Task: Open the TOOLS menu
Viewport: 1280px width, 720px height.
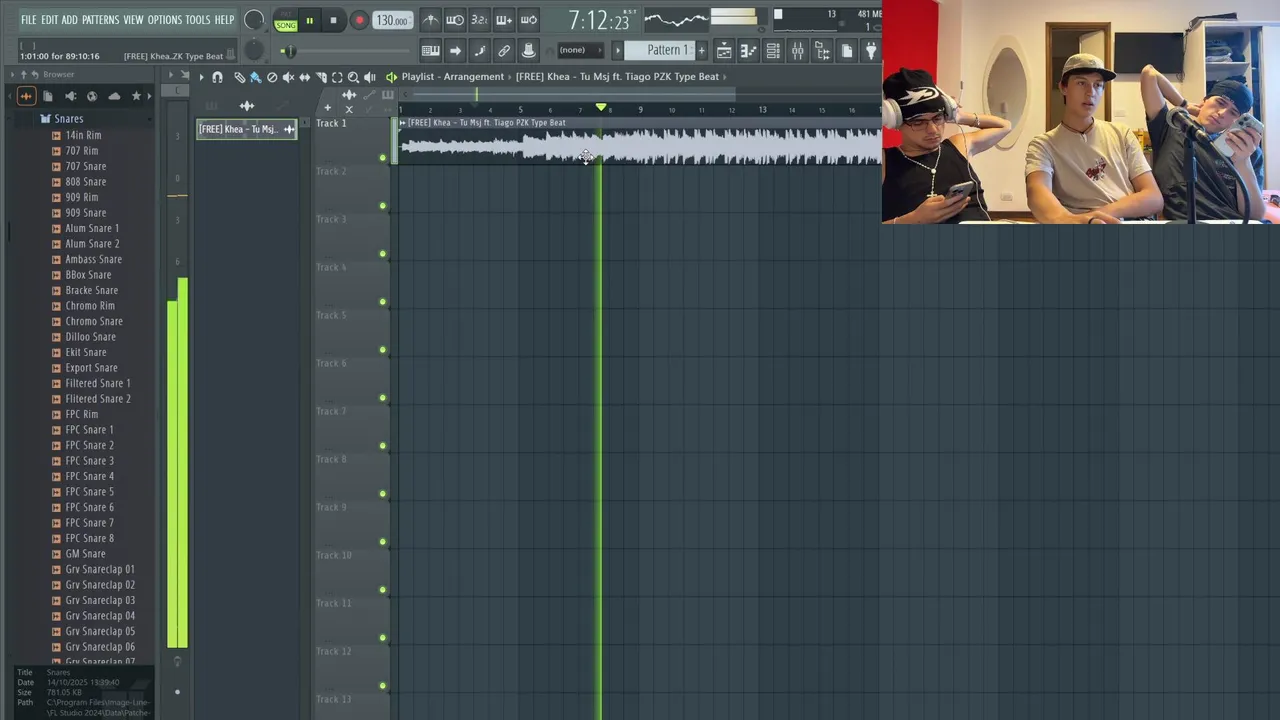Action: coord(198,20)
